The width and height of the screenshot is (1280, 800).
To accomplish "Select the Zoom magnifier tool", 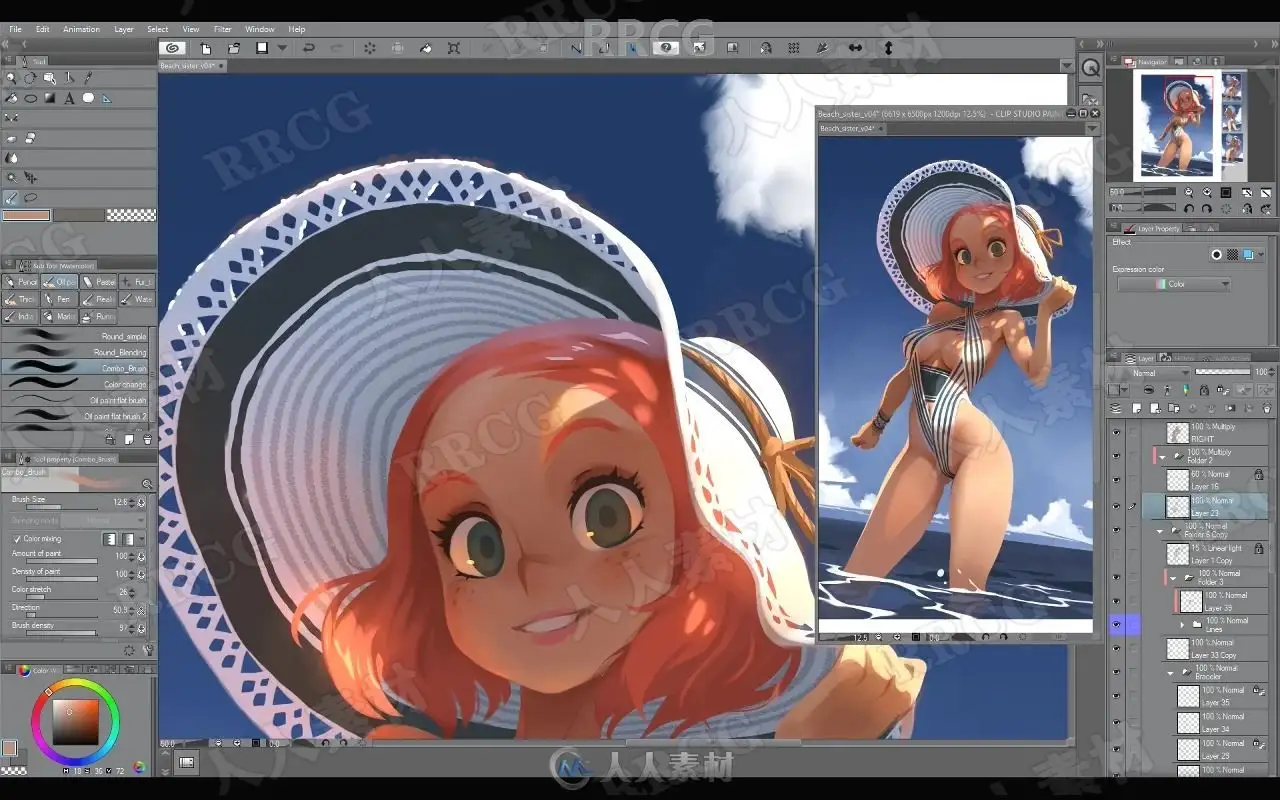I will point(11,78).
